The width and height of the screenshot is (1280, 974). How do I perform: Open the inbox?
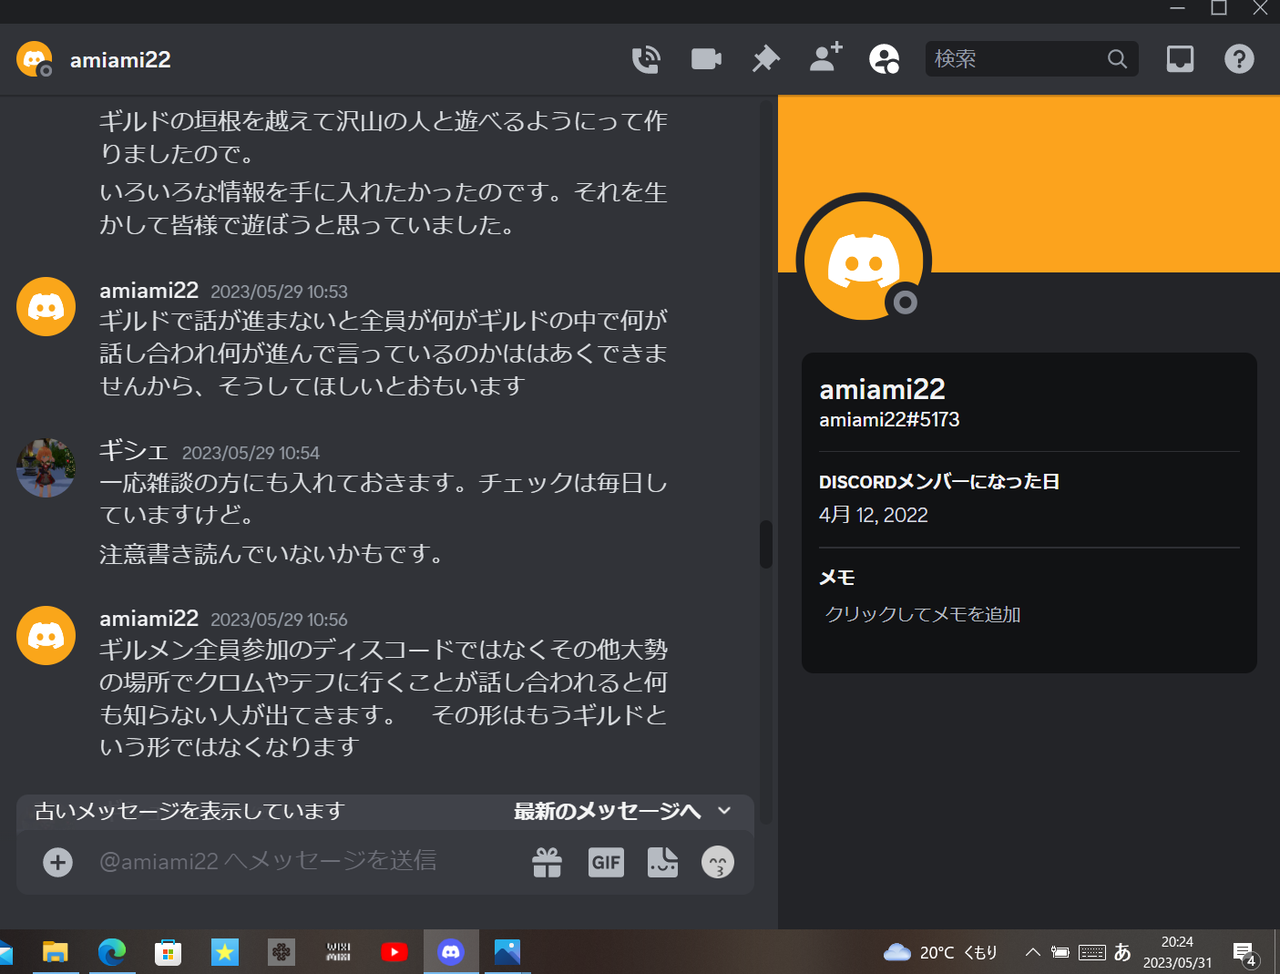click(1180, 59)
